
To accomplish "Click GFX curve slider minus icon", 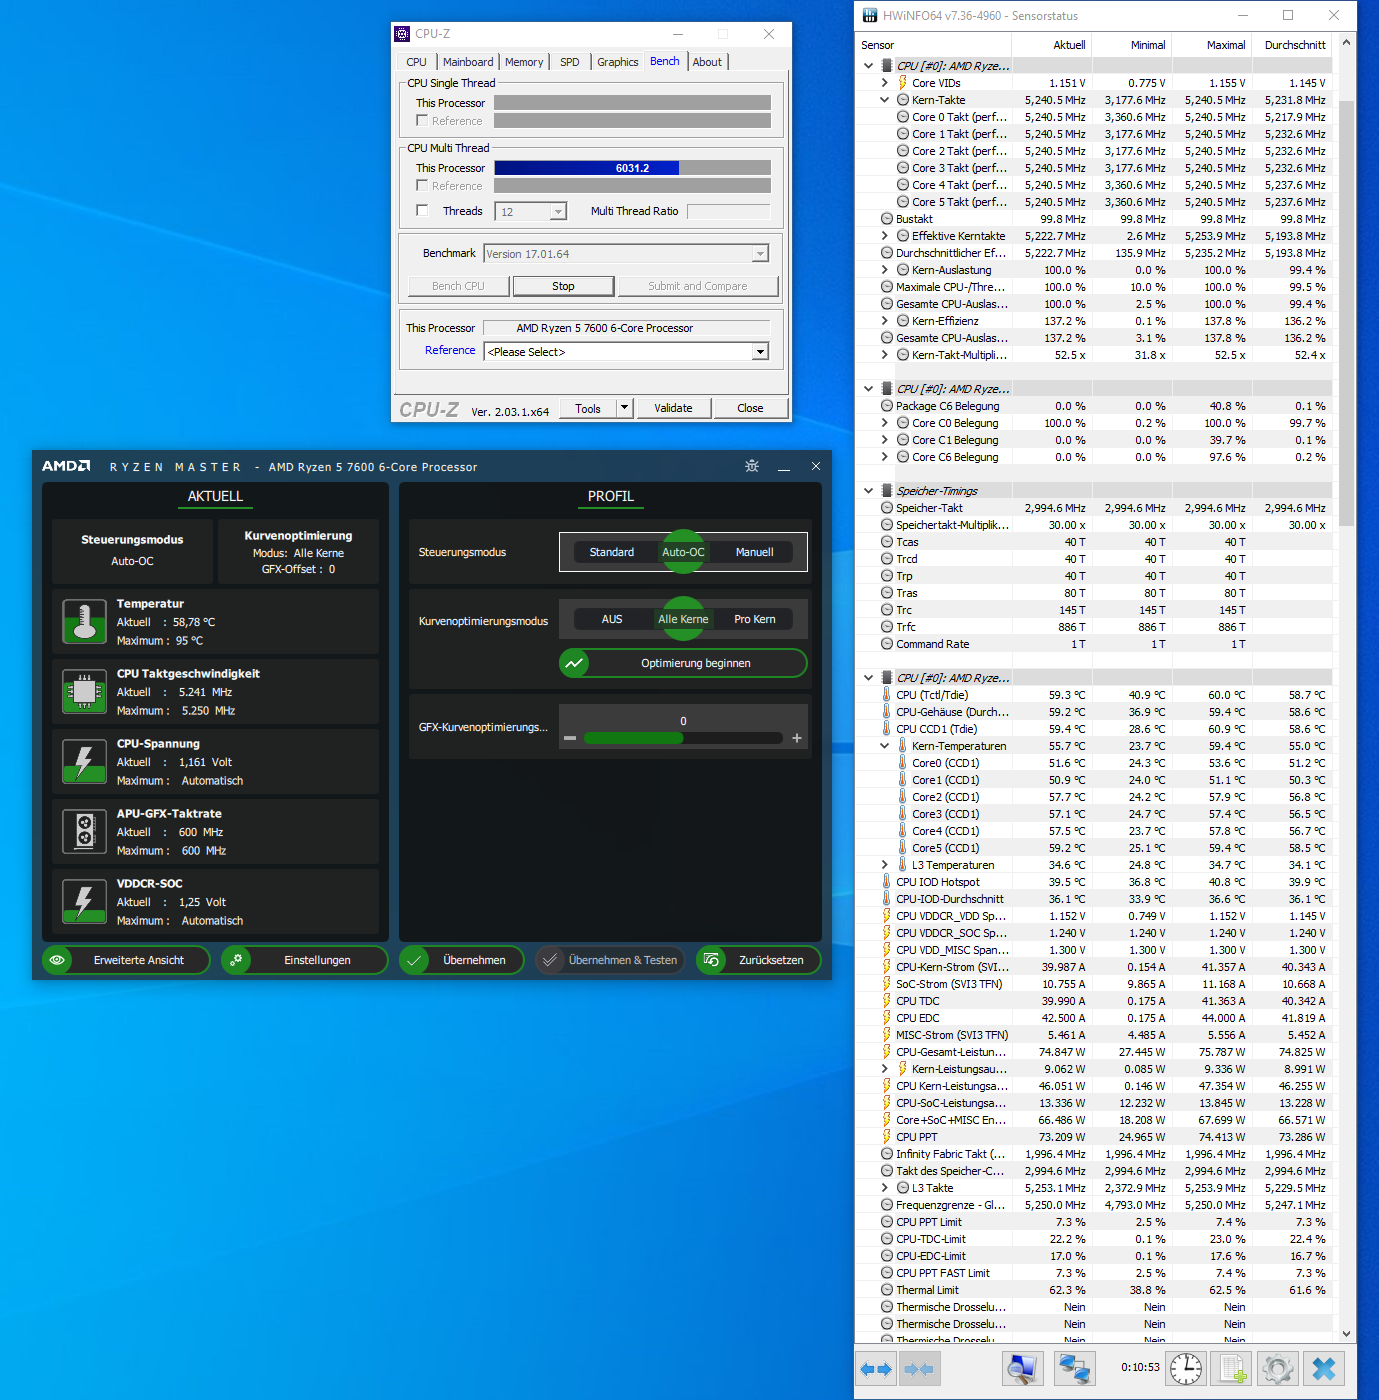I will (570, 739).
